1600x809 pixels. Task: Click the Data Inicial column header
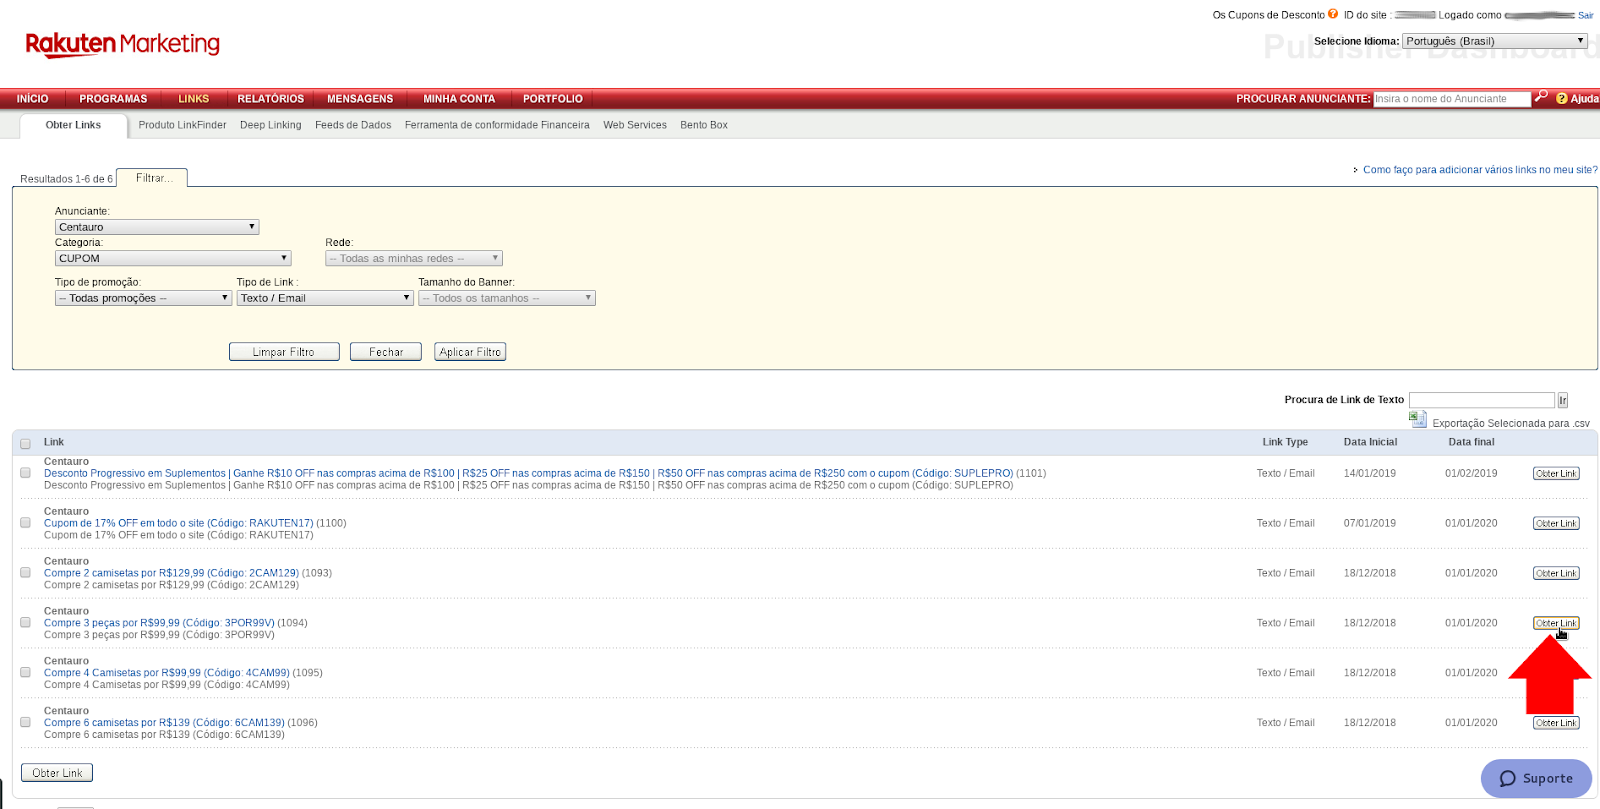(1370, 442)
